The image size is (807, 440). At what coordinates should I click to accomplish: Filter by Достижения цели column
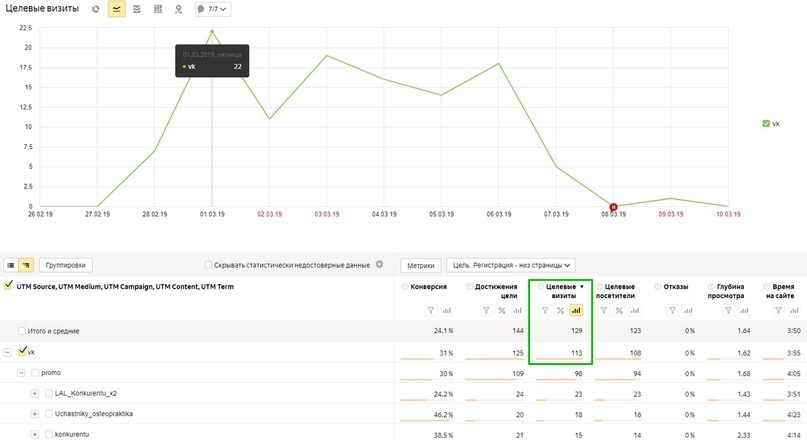tap(486, 310)
